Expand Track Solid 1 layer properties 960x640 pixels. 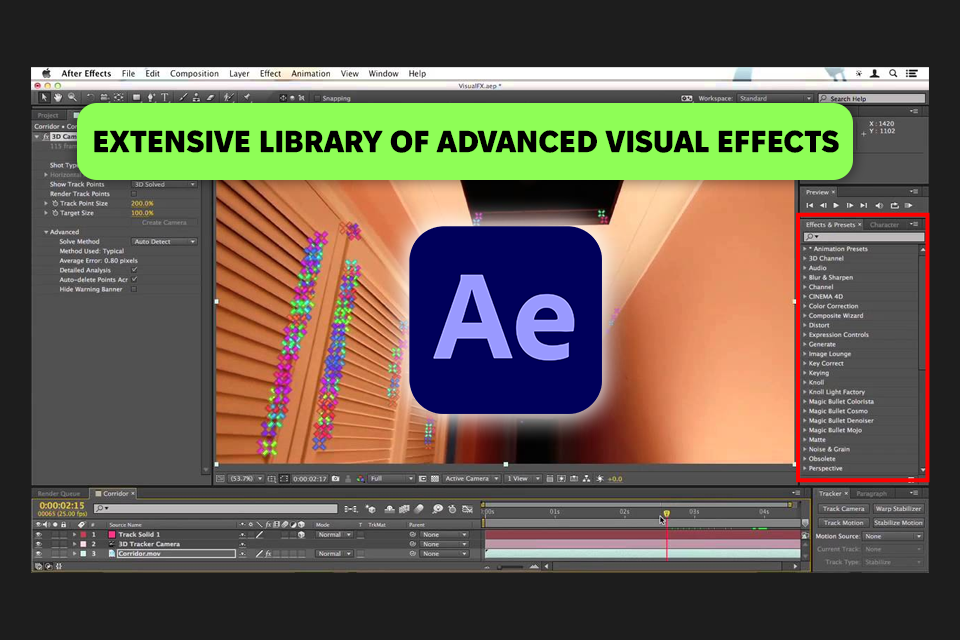coord(75,535)
